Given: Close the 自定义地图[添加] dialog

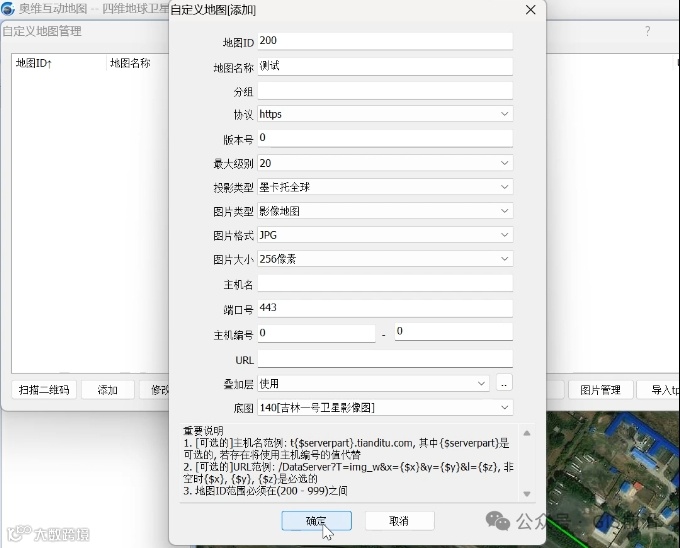Looking at the screenshot, I should (x=530, y=10).
